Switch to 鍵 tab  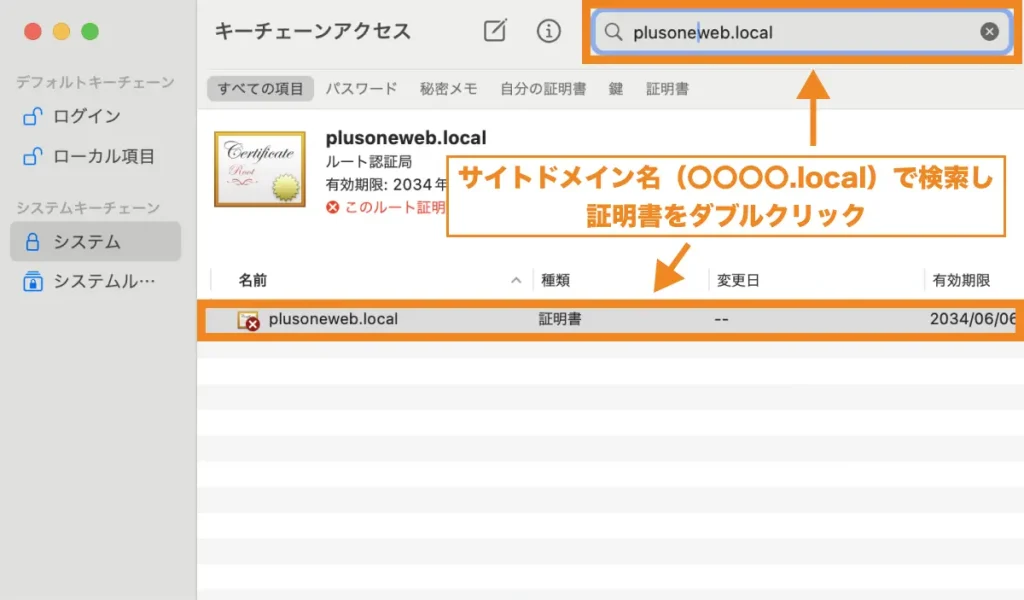(616, 89)
